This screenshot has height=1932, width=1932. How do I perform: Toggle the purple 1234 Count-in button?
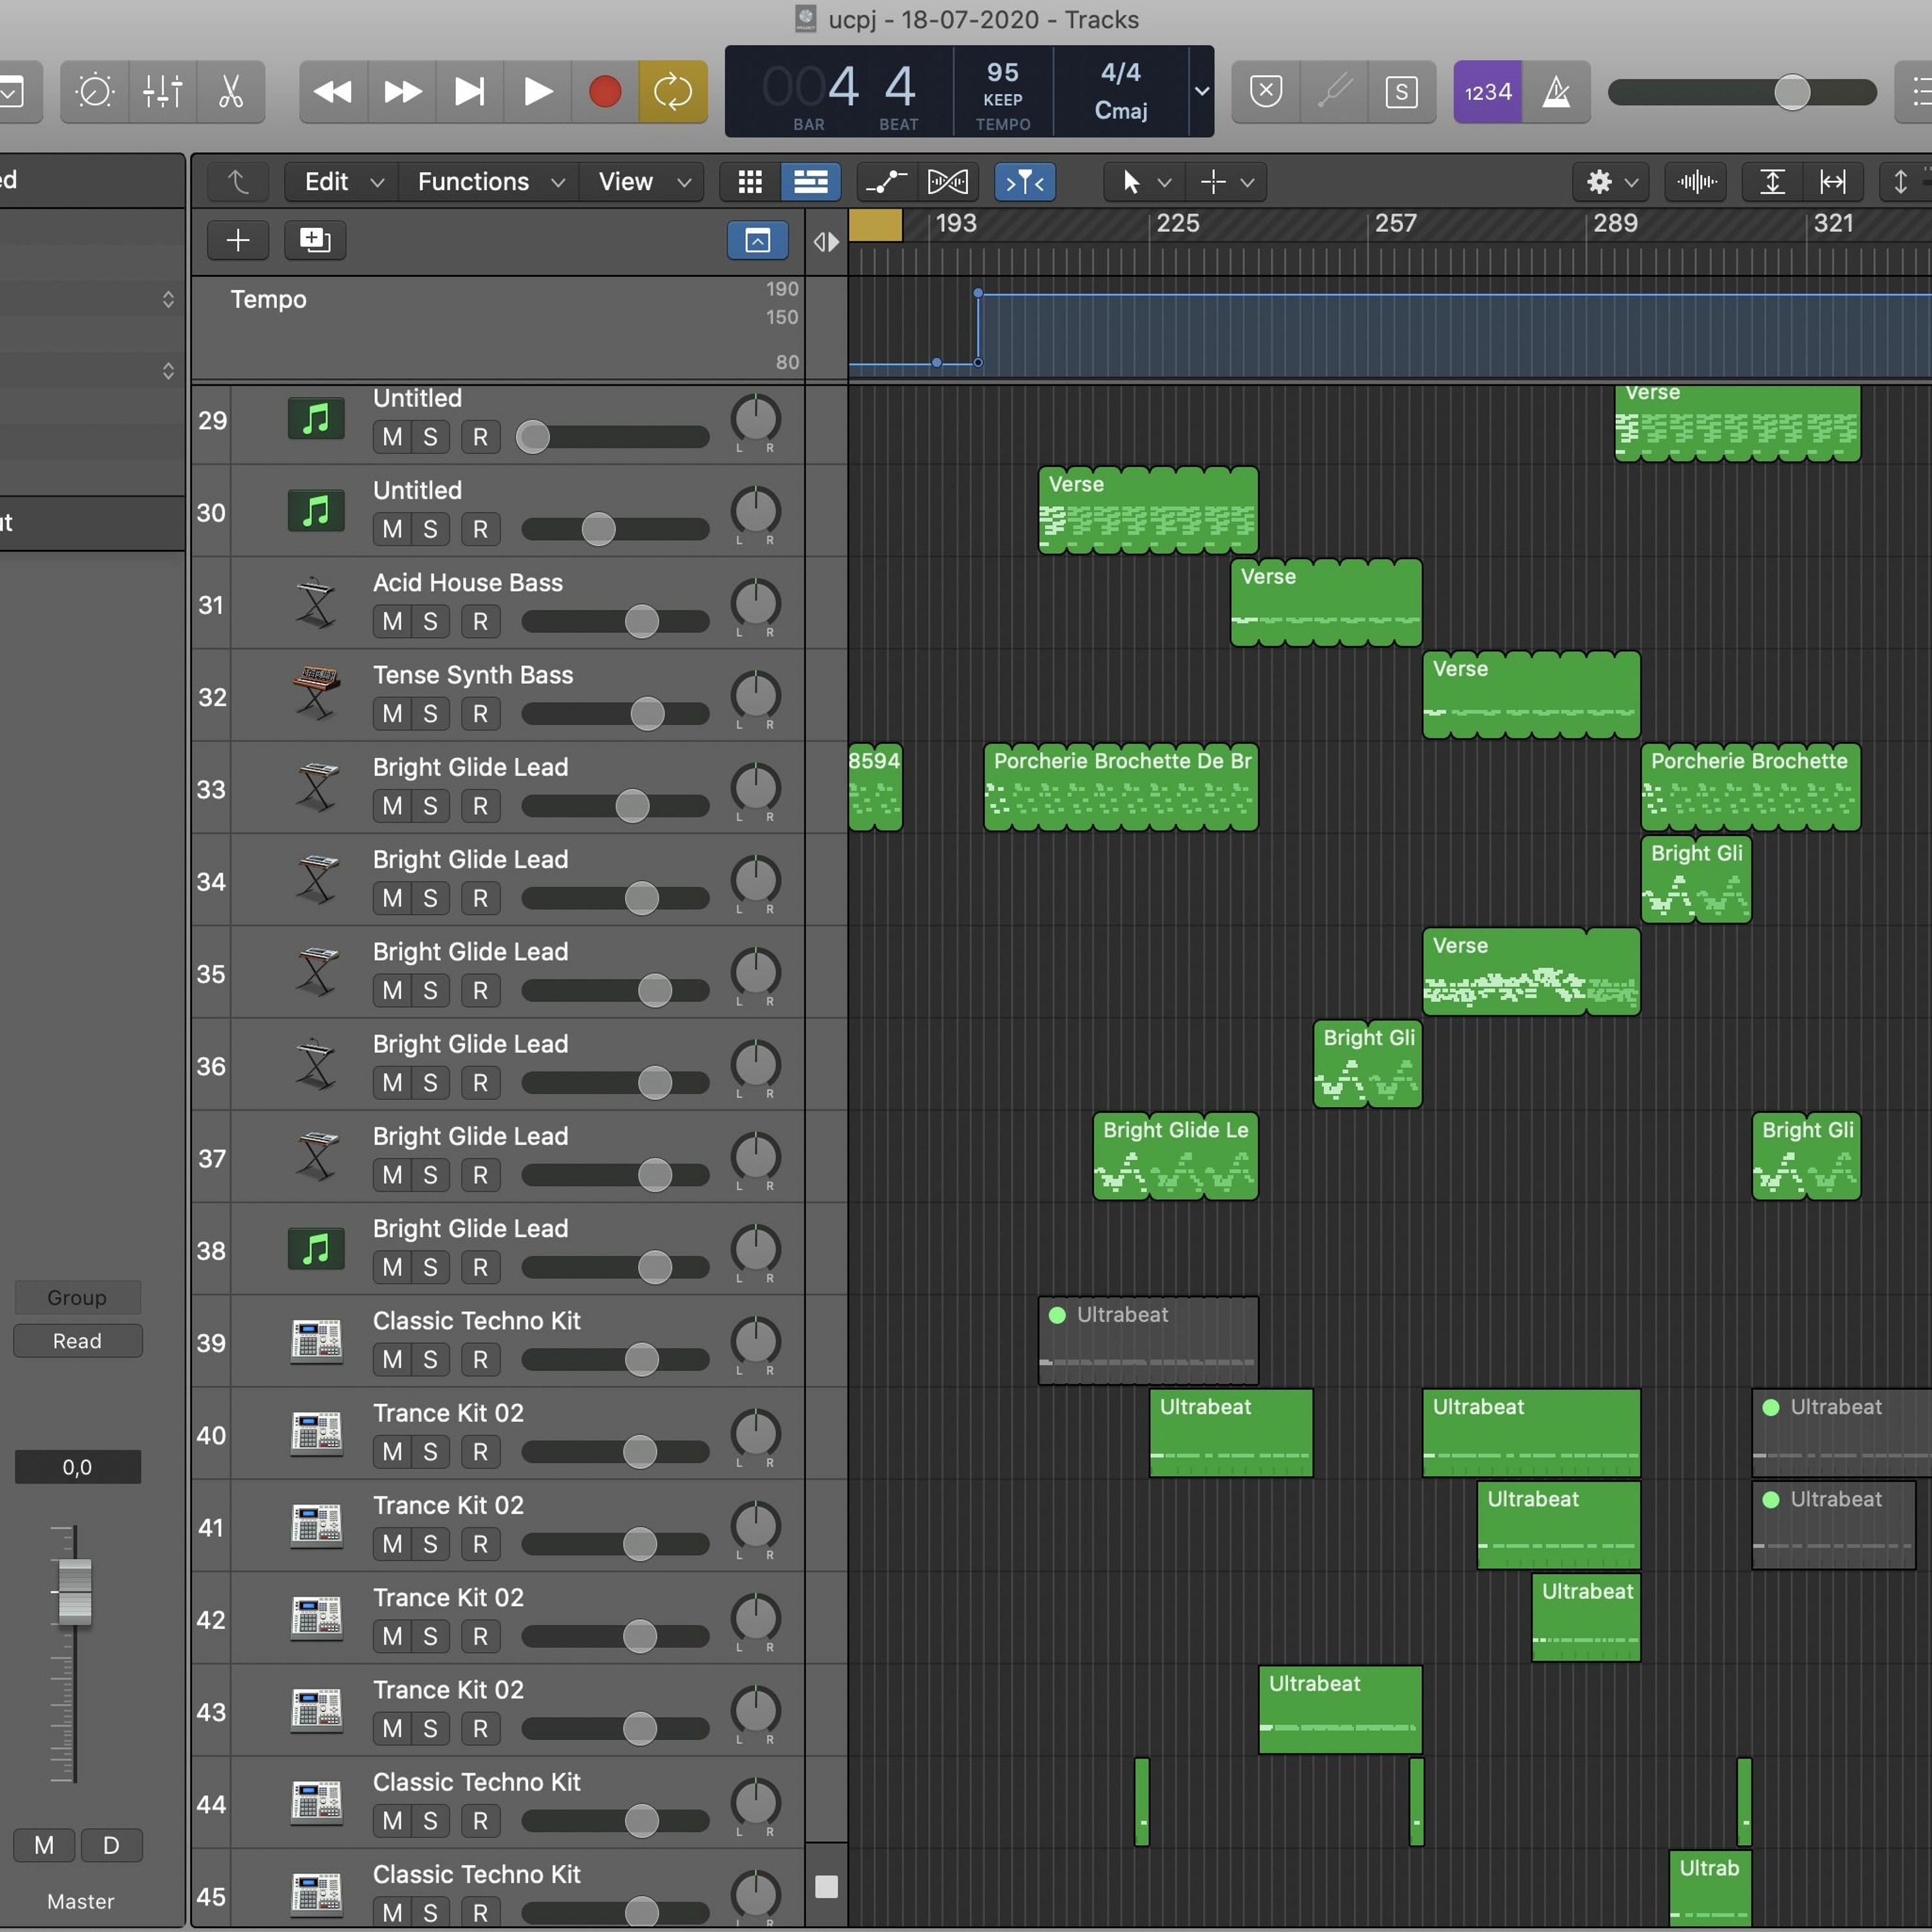[x=1488, y=92]
